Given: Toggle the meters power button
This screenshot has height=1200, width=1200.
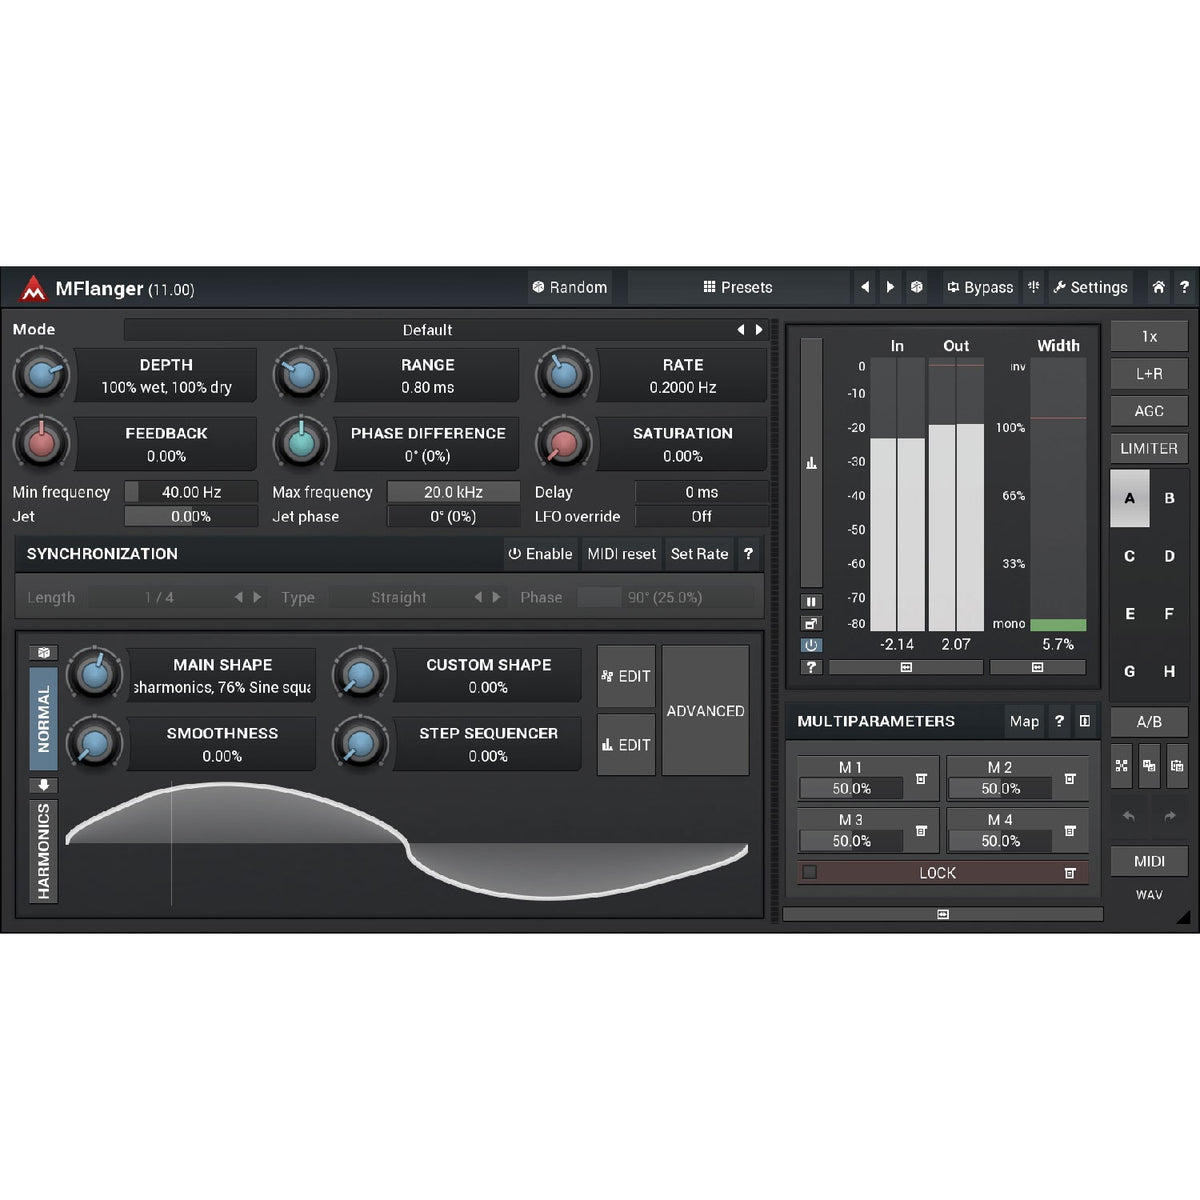Looking at the screenshot, I should coord(811,645).
